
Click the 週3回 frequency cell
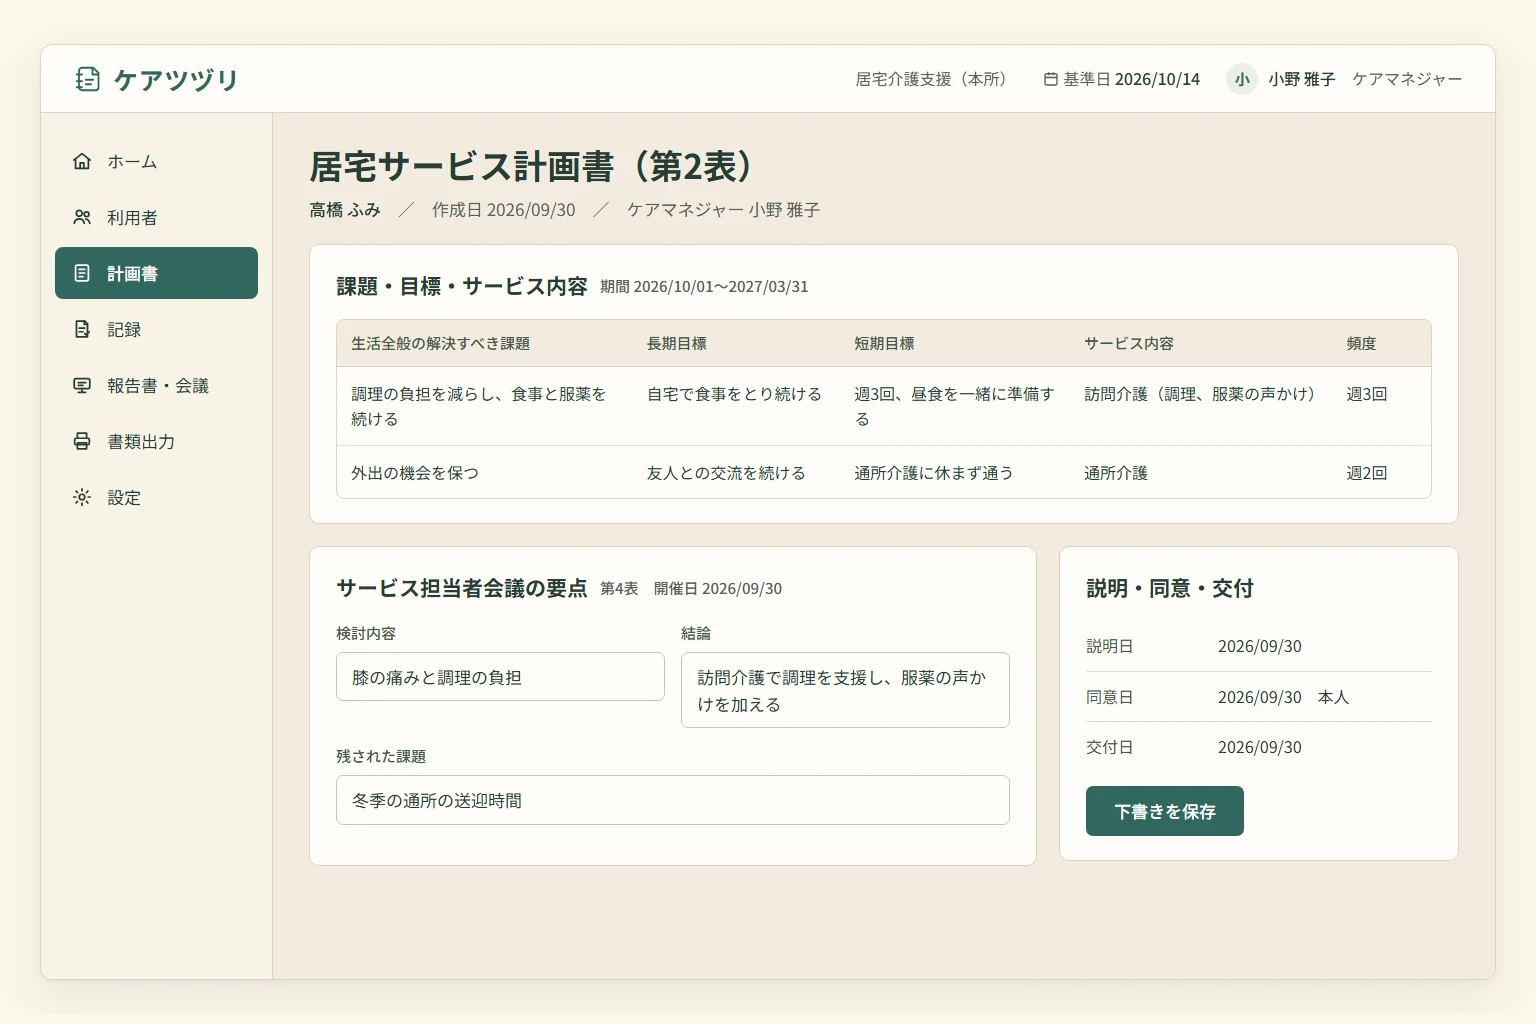click(x=1367, y=394)
